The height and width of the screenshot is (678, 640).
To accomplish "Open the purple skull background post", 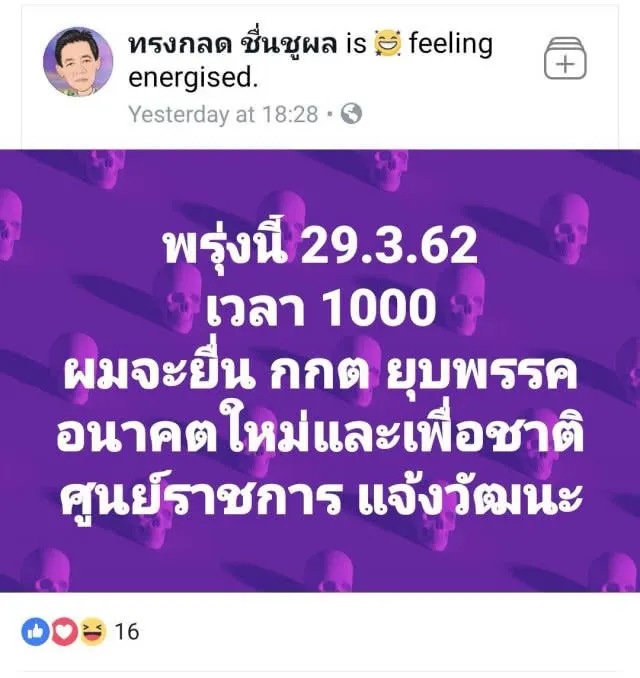I will click(x=320, y=371).
